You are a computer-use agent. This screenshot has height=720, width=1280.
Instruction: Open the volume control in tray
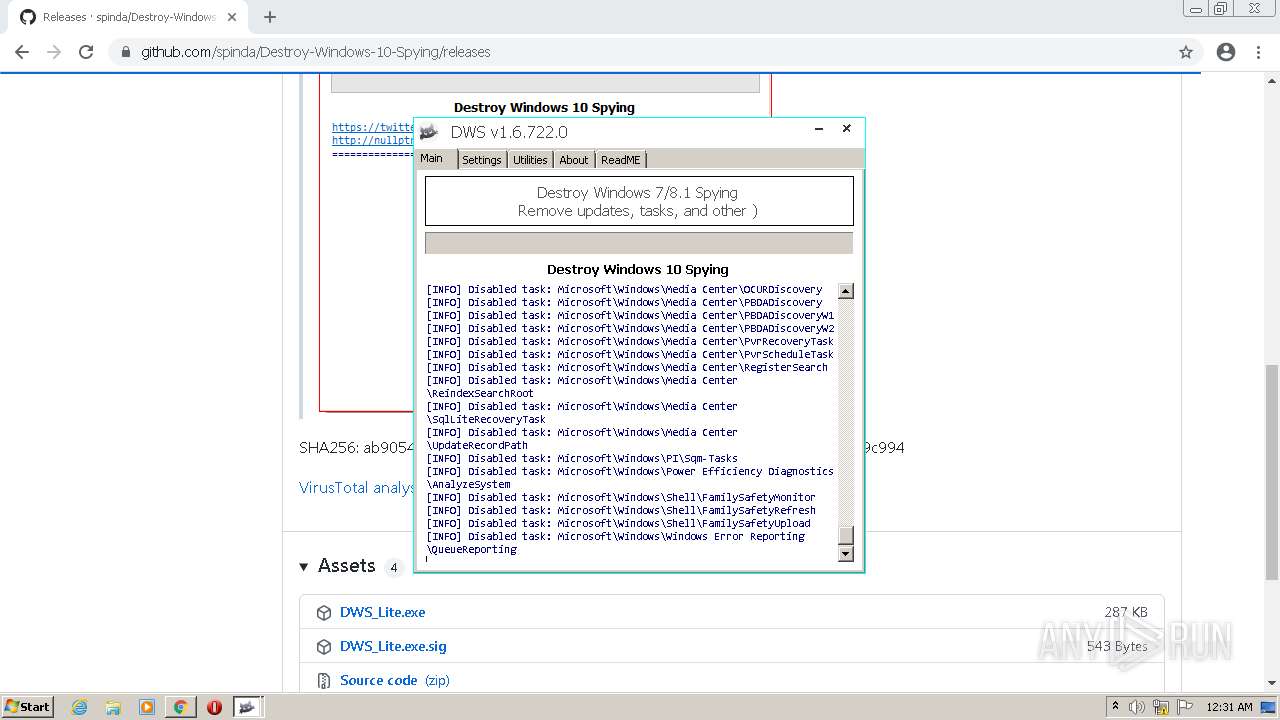click(1138, 707)
